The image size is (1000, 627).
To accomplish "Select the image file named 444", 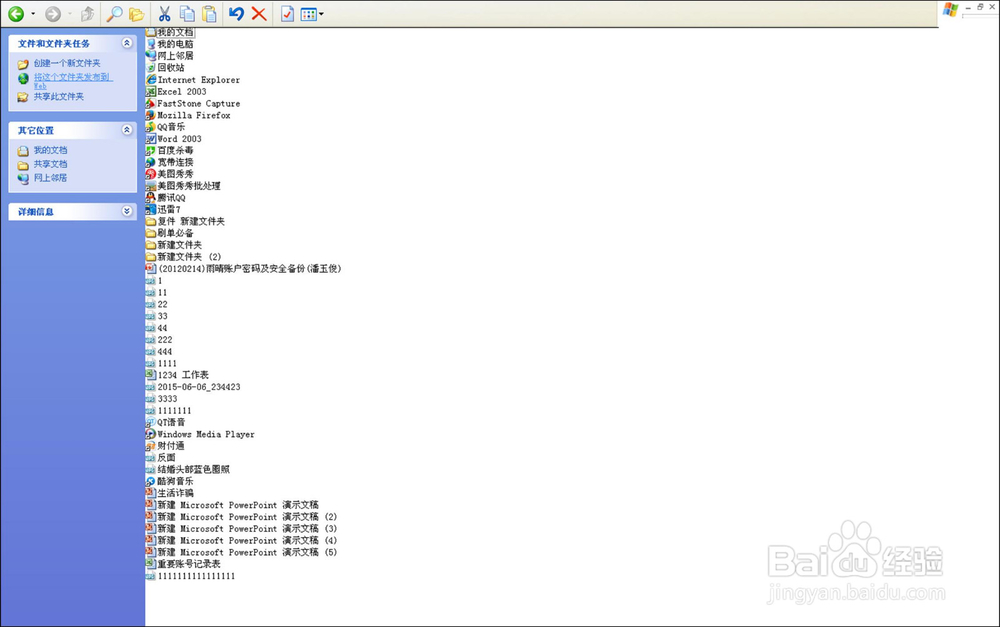I will tap(159, 351).
